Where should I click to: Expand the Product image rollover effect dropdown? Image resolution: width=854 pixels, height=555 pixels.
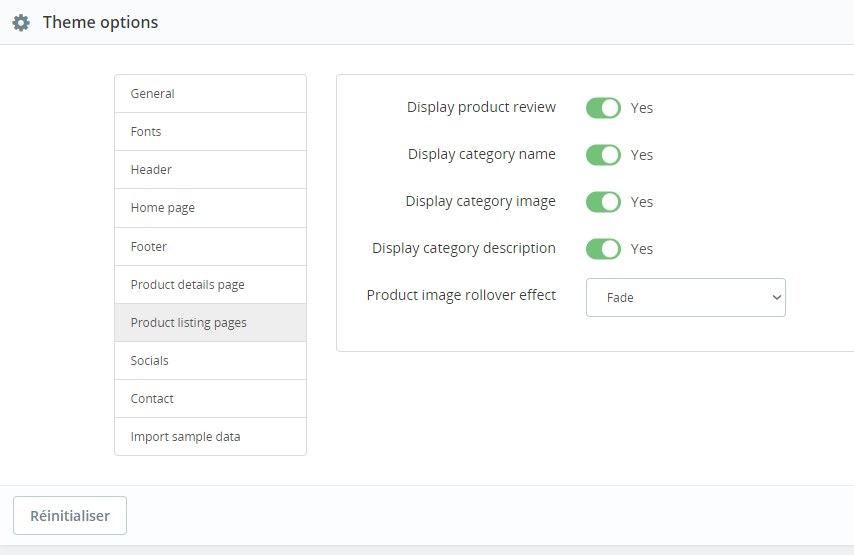tap(685, 297)
